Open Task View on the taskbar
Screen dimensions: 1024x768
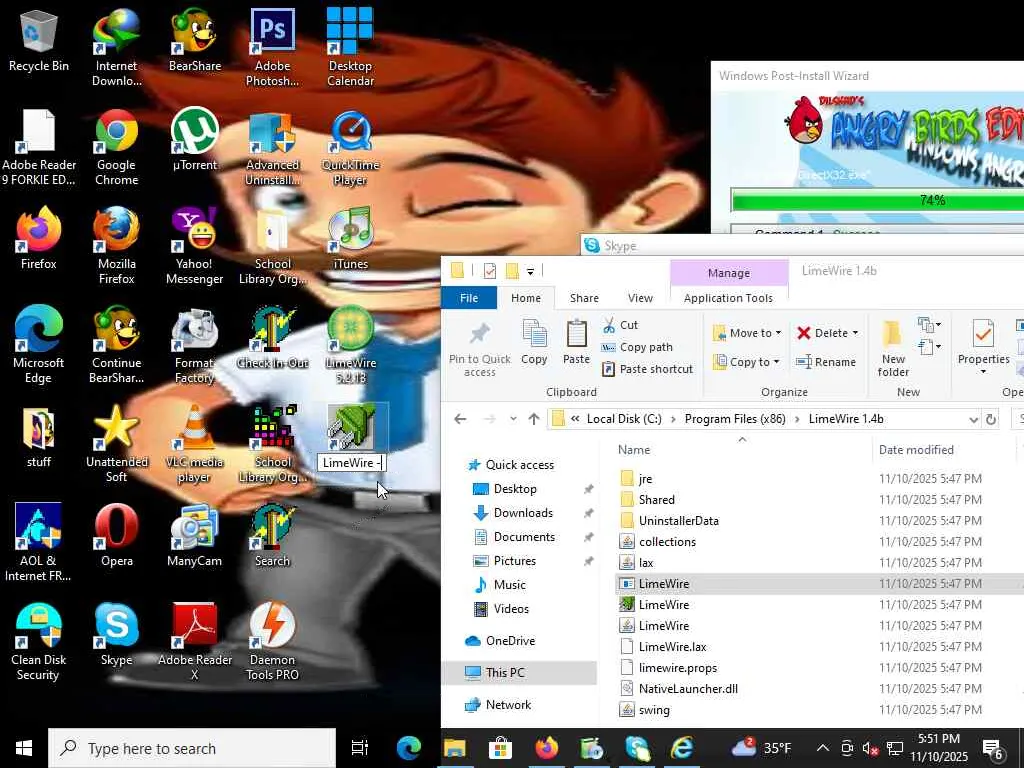tap(360, 748)
